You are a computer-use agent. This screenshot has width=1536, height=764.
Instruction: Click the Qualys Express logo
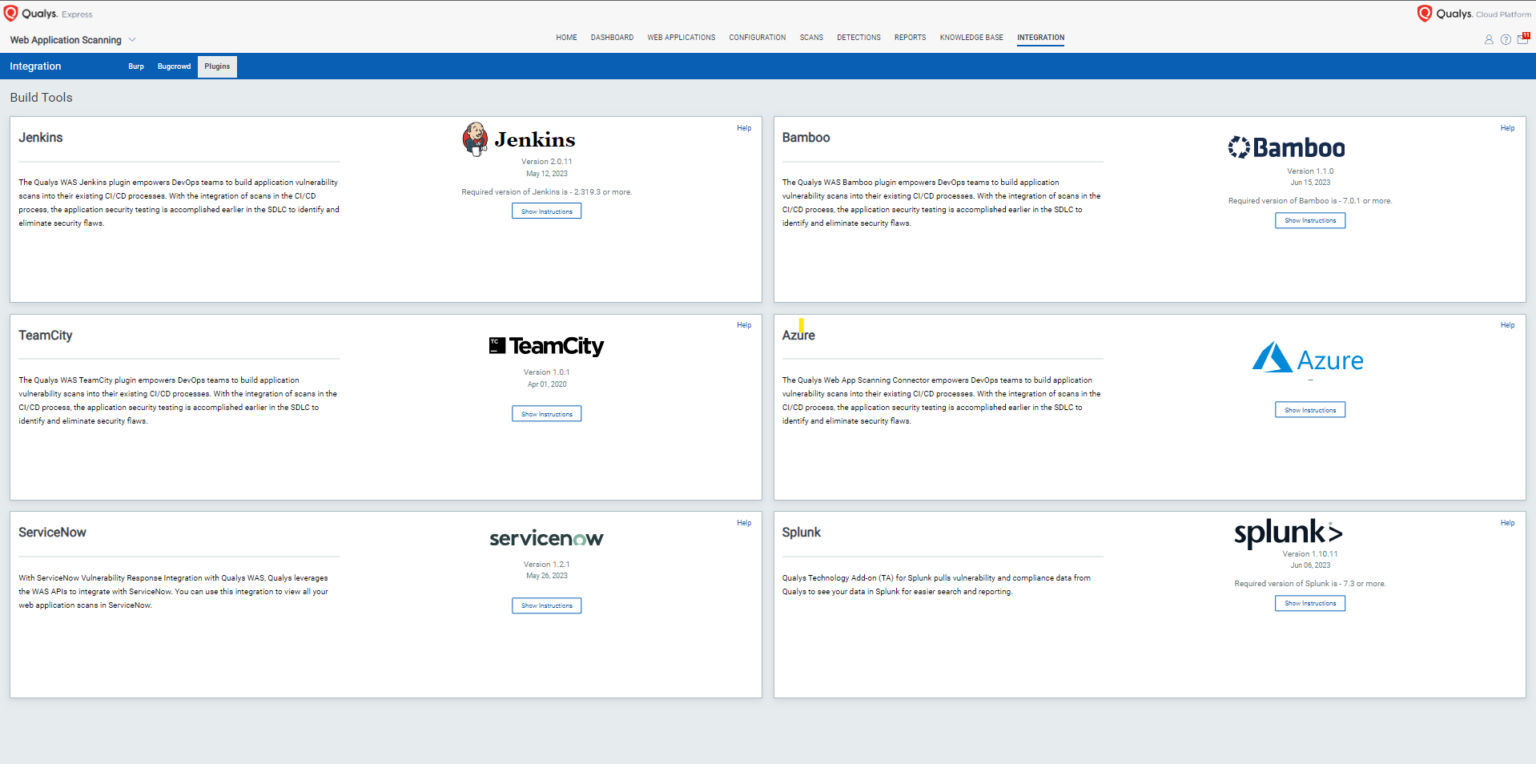click(x=39, y=14)
